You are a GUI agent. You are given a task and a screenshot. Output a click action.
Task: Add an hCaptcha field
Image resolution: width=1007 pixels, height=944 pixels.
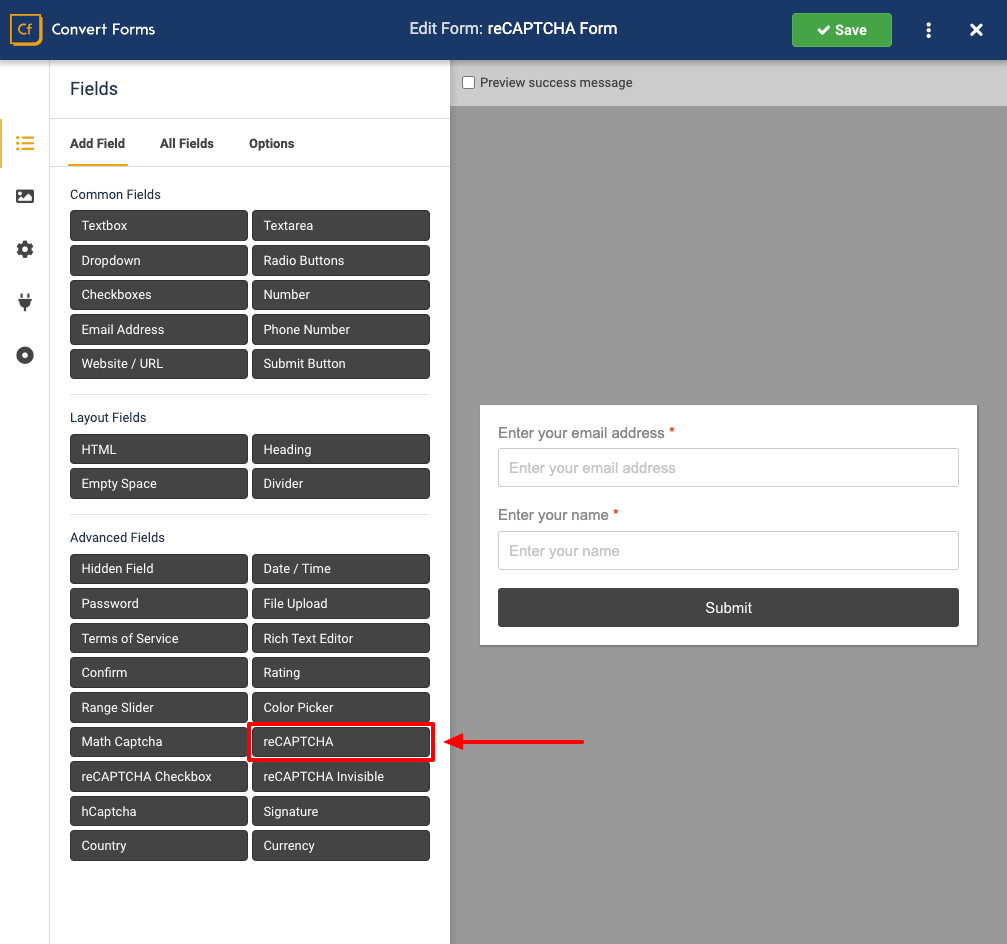tap(159, 811)
